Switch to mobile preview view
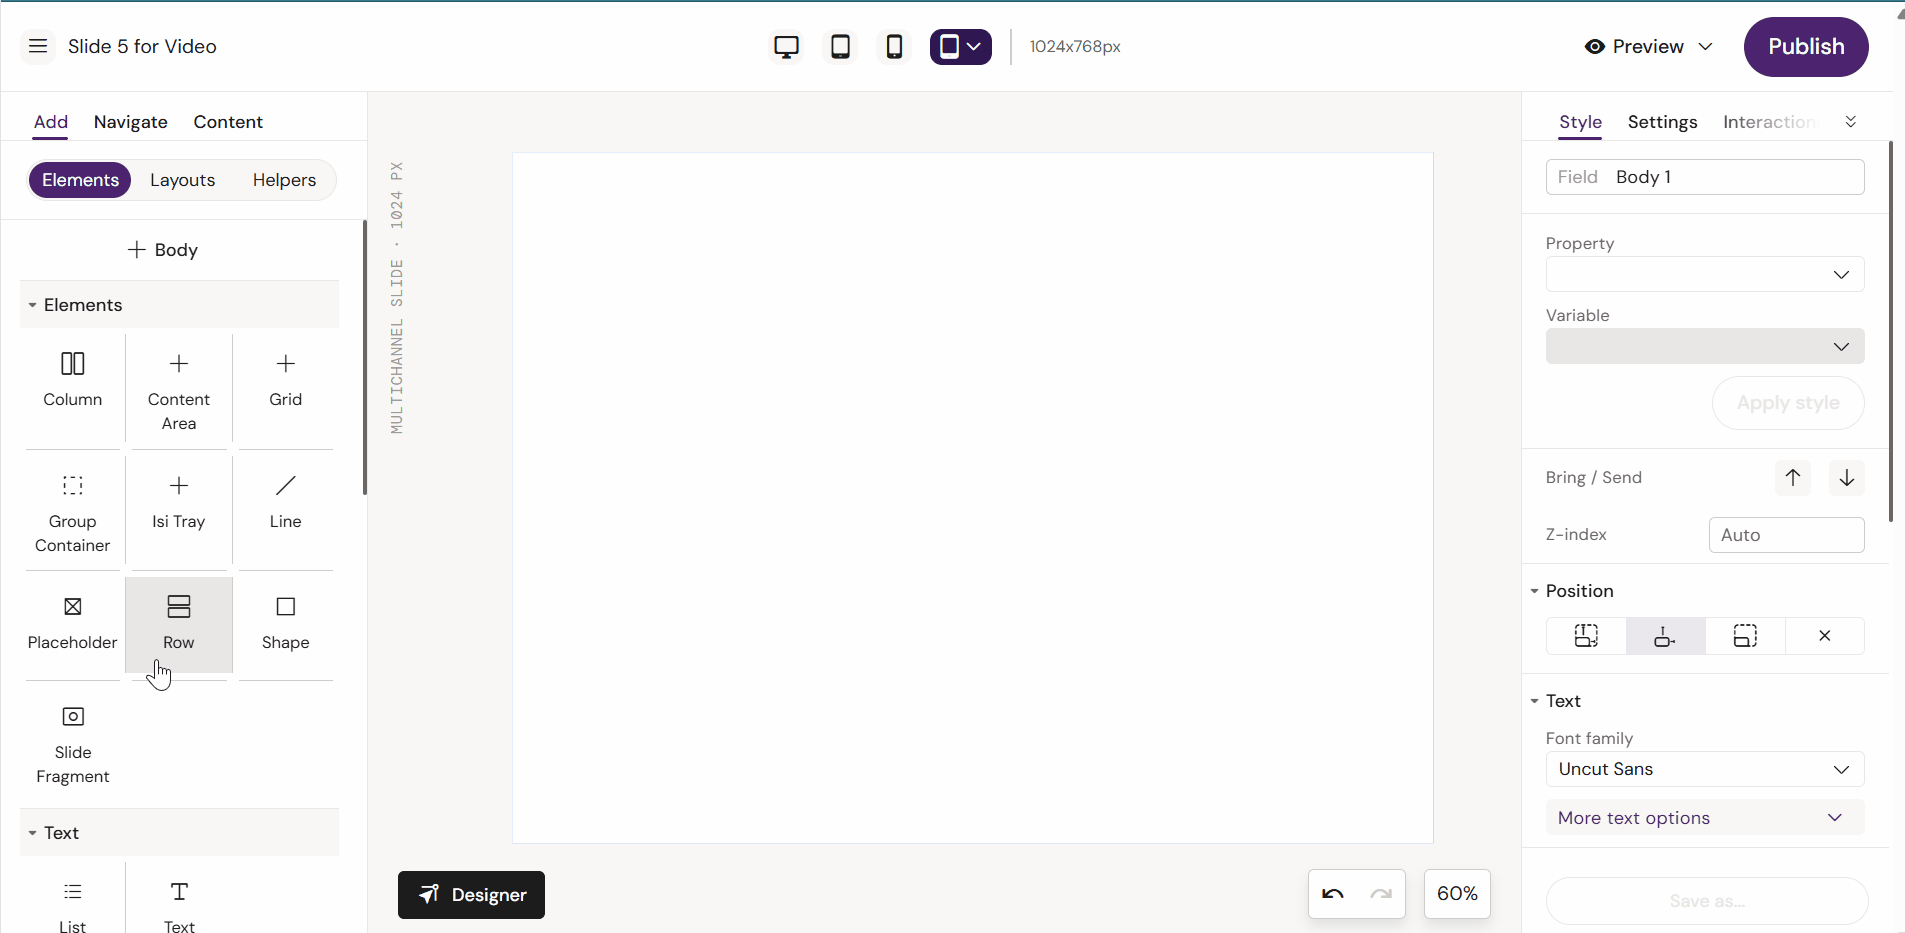 pos(893,46)
